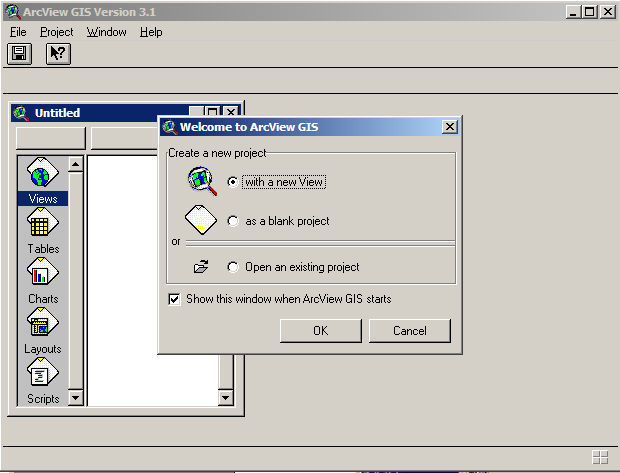Viewport: 620px width, 473px height.
Task: Close the Welcome to ArcView GIS dialog
Action: (x=450, y=127)
